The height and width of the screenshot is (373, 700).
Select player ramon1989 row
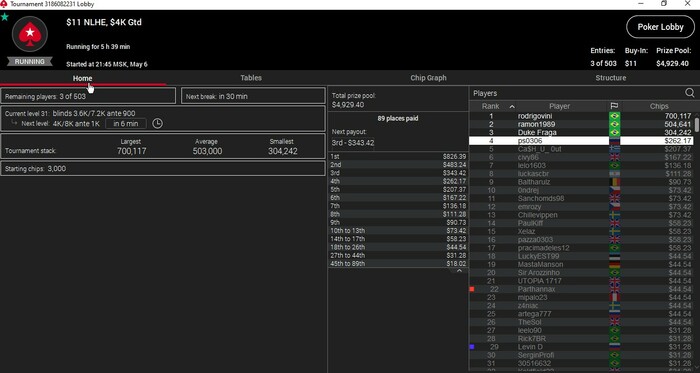pyautogui.click(x=580, y=124)
